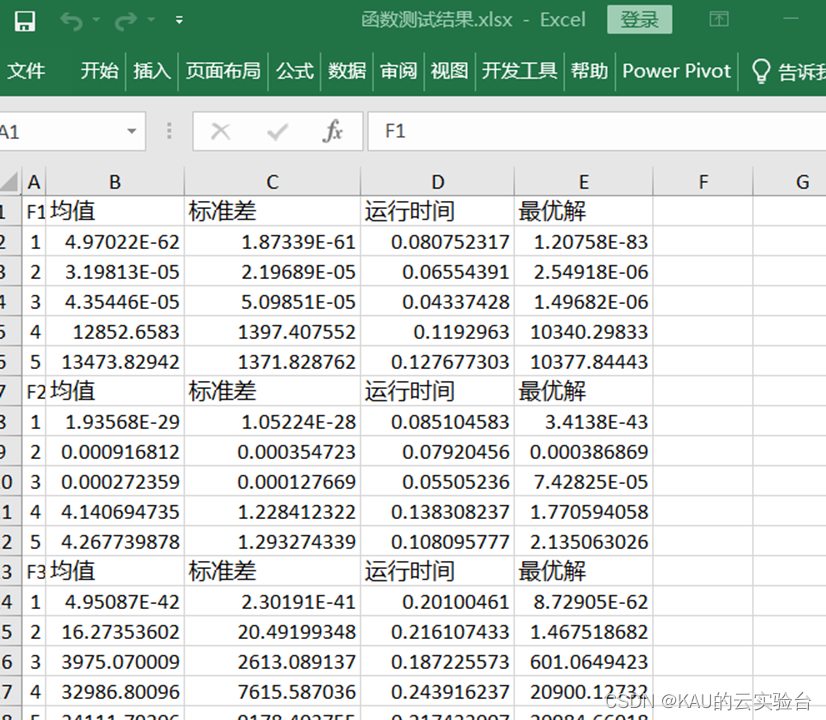Switch to the 视图 ribbon tab
Image resolution: width=826 pixels, height=720 pixels.
coord(449,71)
